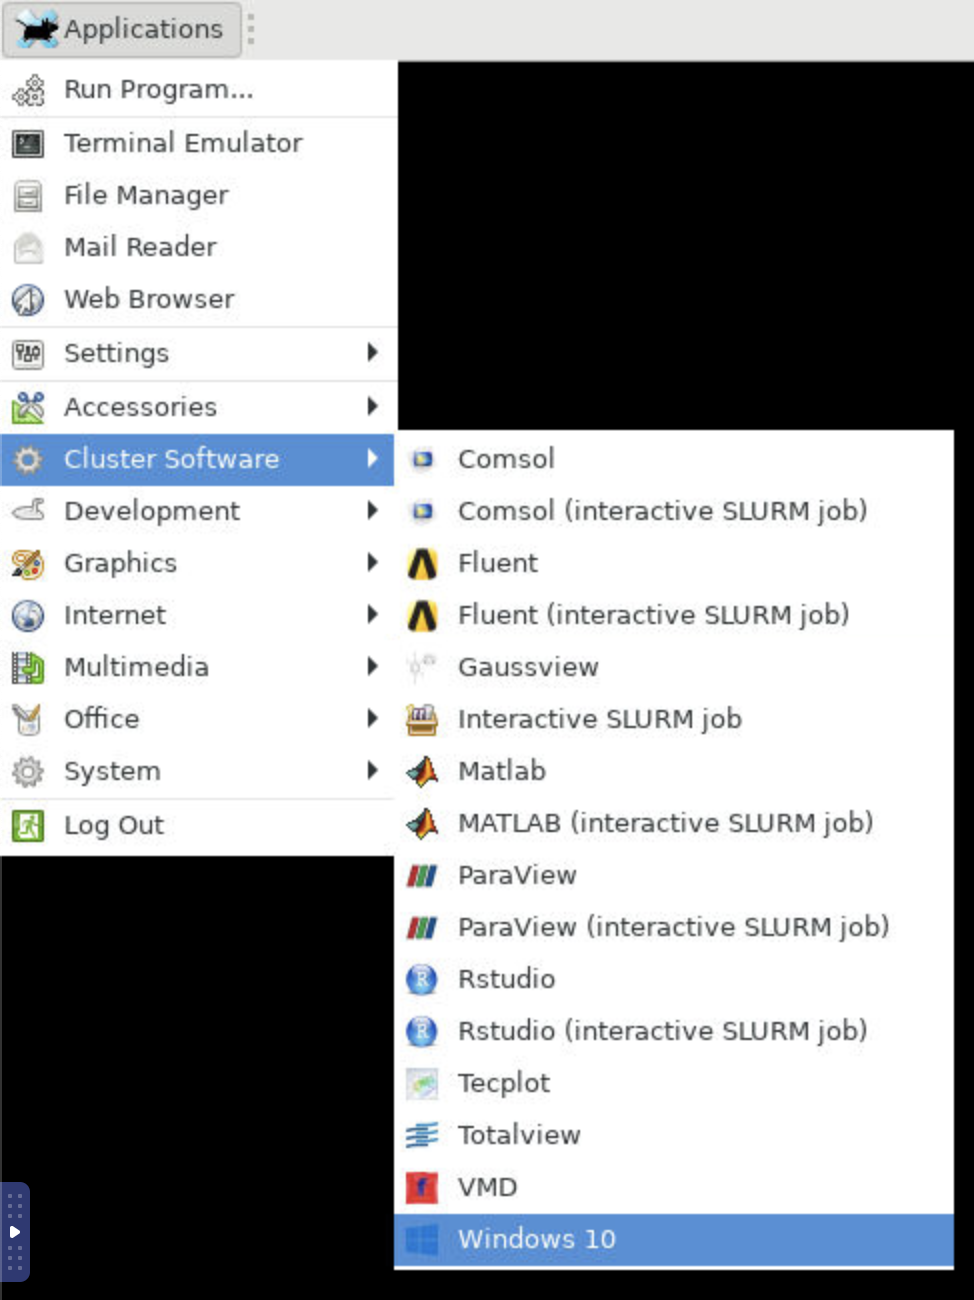
Task: Open the Multimedia menu entry
Action: click(136, 667)
